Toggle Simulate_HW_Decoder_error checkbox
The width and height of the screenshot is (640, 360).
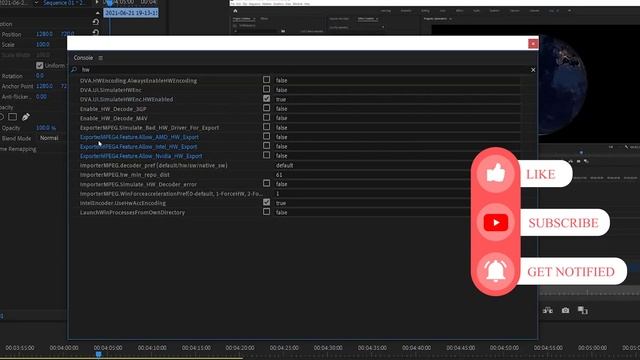[267, 183]
